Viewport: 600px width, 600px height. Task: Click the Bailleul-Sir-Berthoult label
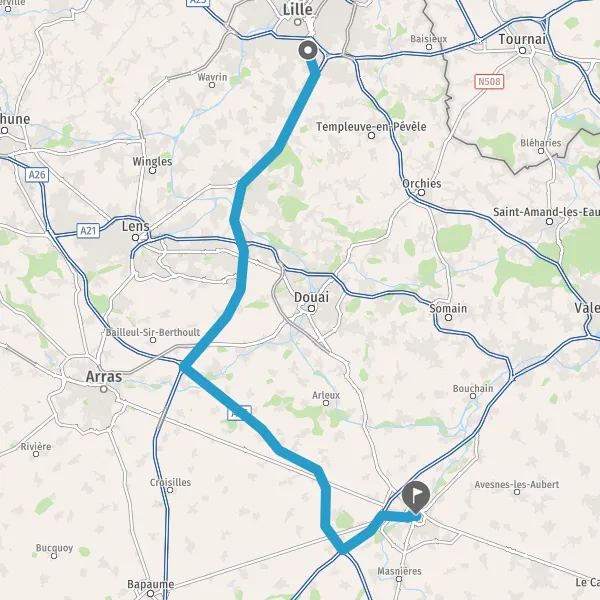153,332
